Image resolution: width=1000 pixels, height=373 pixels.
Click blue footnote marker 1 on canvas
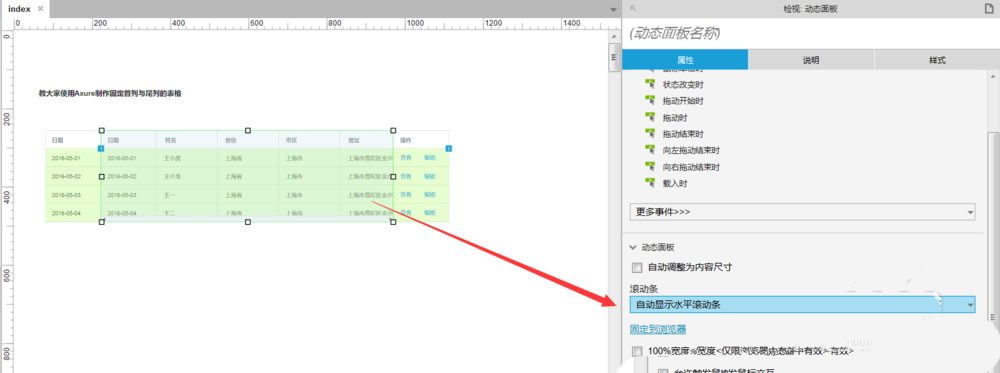[x=101, y=149]
